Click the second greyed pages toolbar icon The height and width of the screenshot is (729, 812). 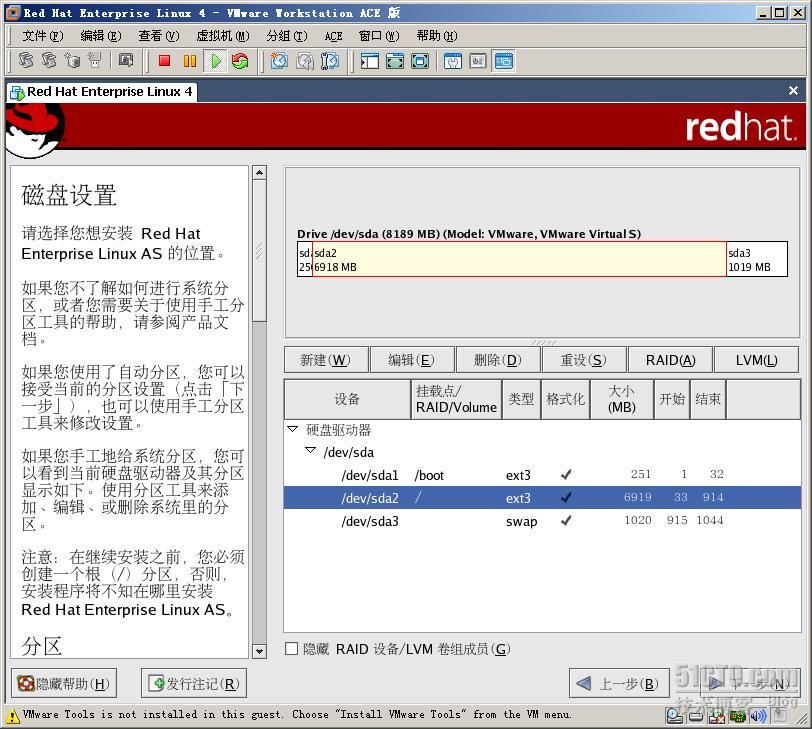49,60
